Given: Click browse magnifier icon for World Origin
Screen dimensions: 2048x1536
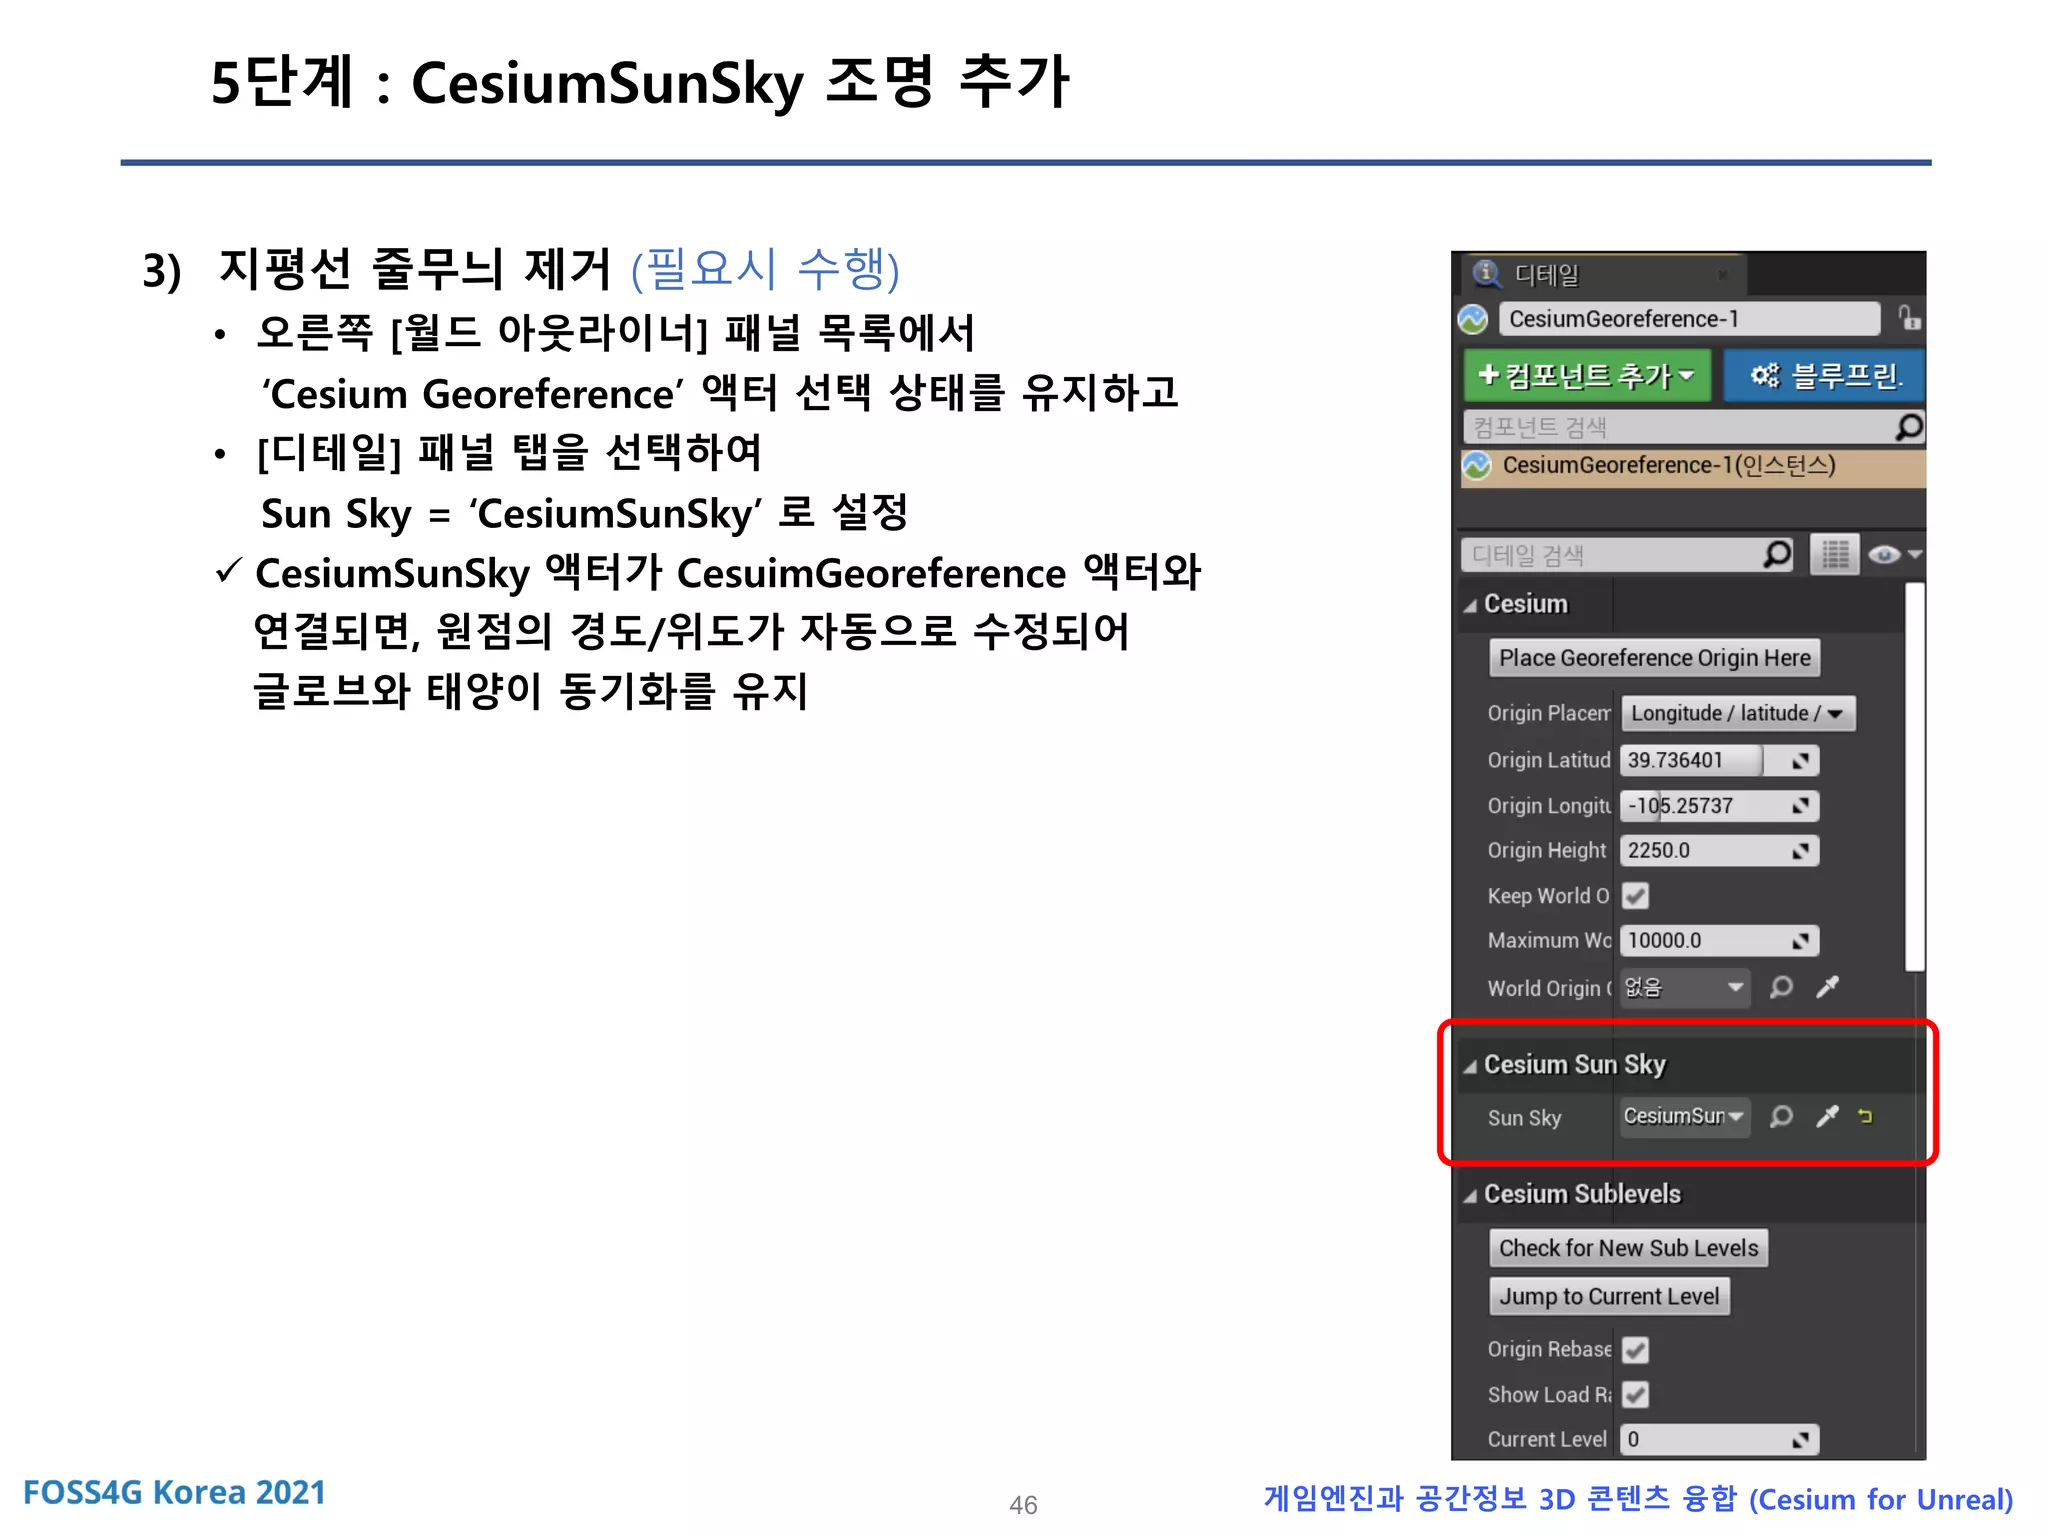Looking at the screenshot, I should pos(1781,988).
